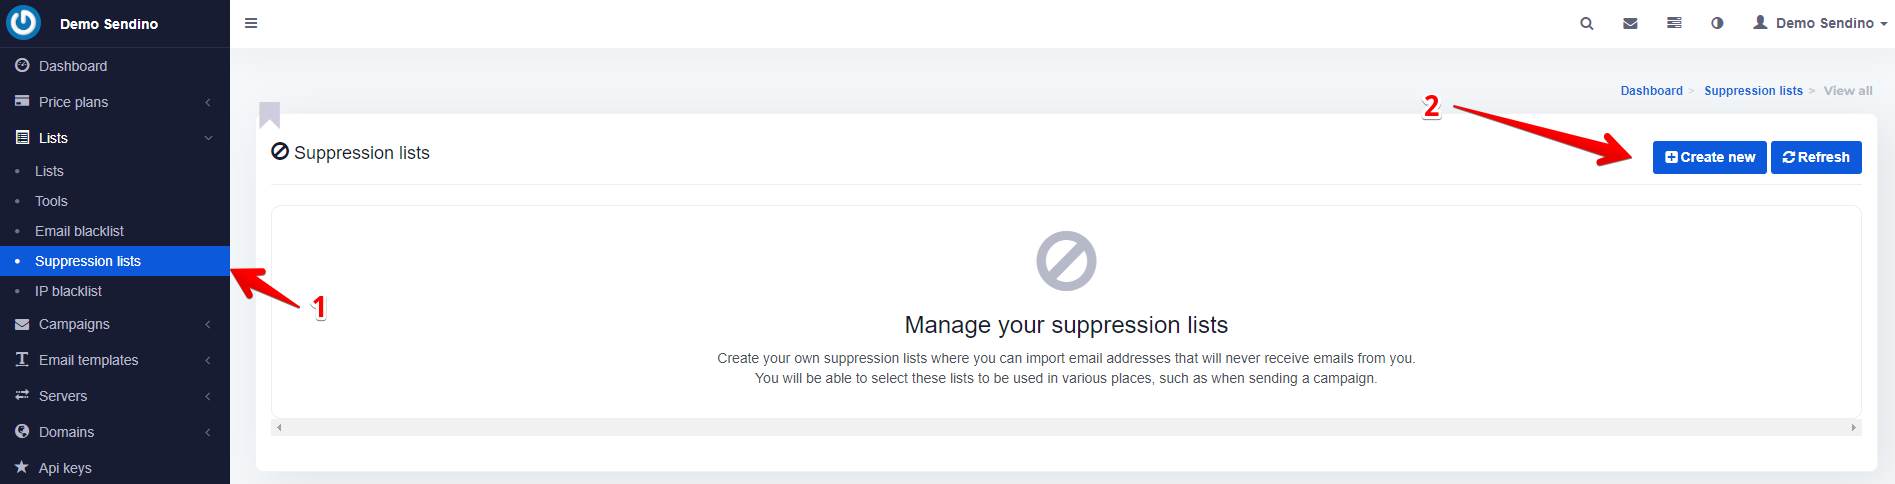Toggle the dark/light contrast theme icon

pos(1717,23)
